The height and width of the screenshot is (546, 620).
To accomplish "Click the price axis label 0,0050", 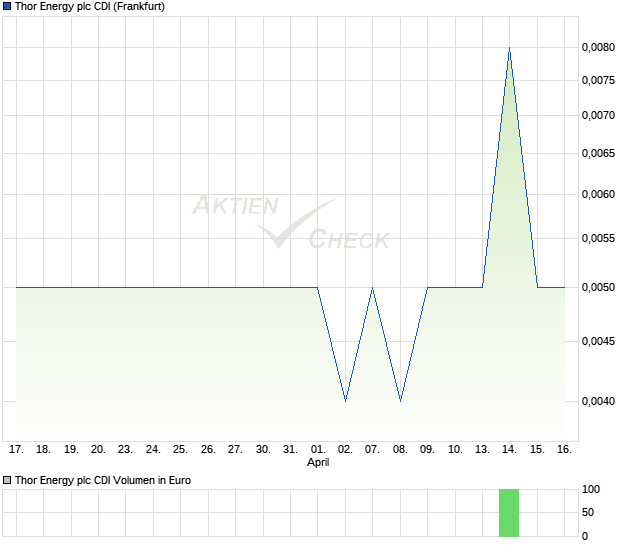I will (598, 287).
